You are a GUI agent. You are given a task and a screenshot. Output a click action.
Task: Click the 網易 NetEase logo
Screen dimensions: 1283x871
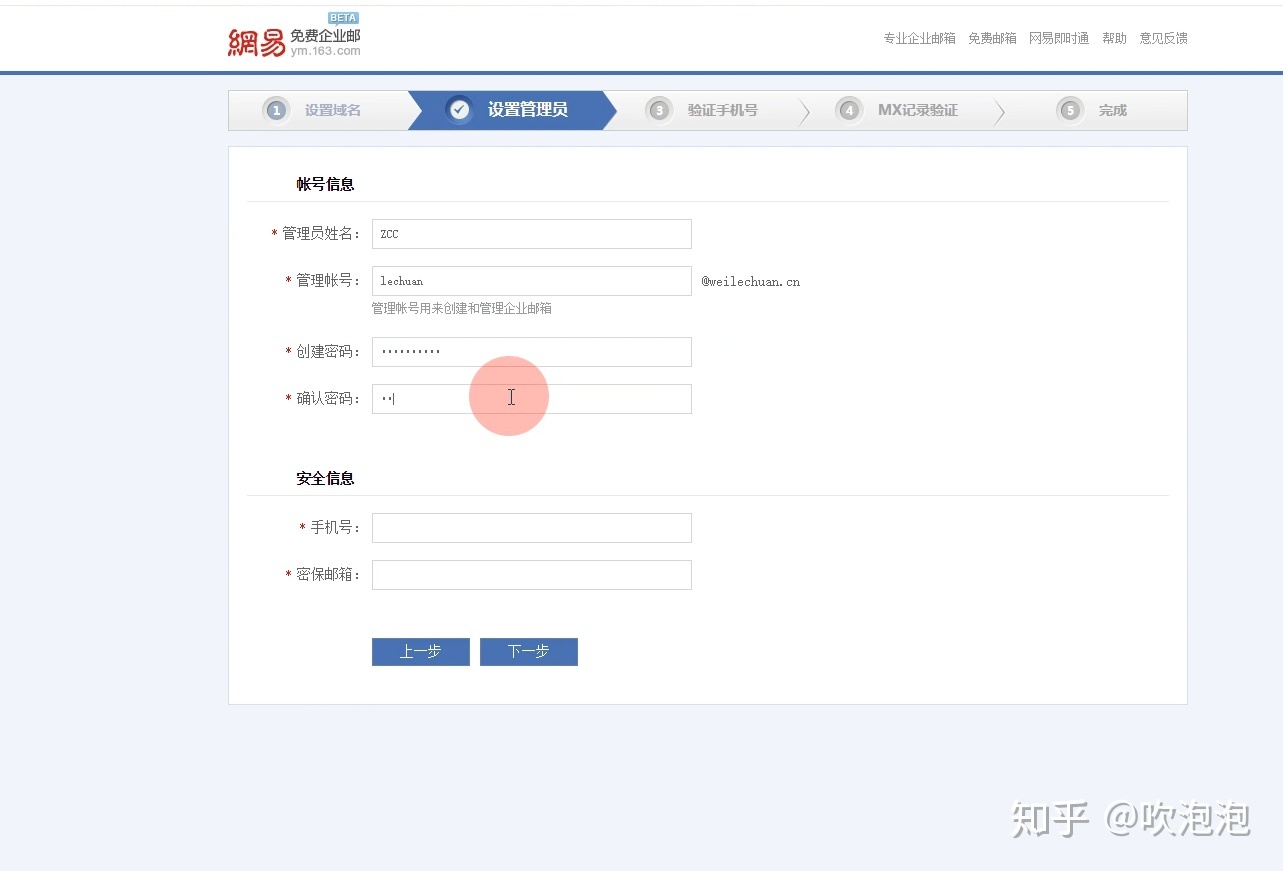point(256,39)
